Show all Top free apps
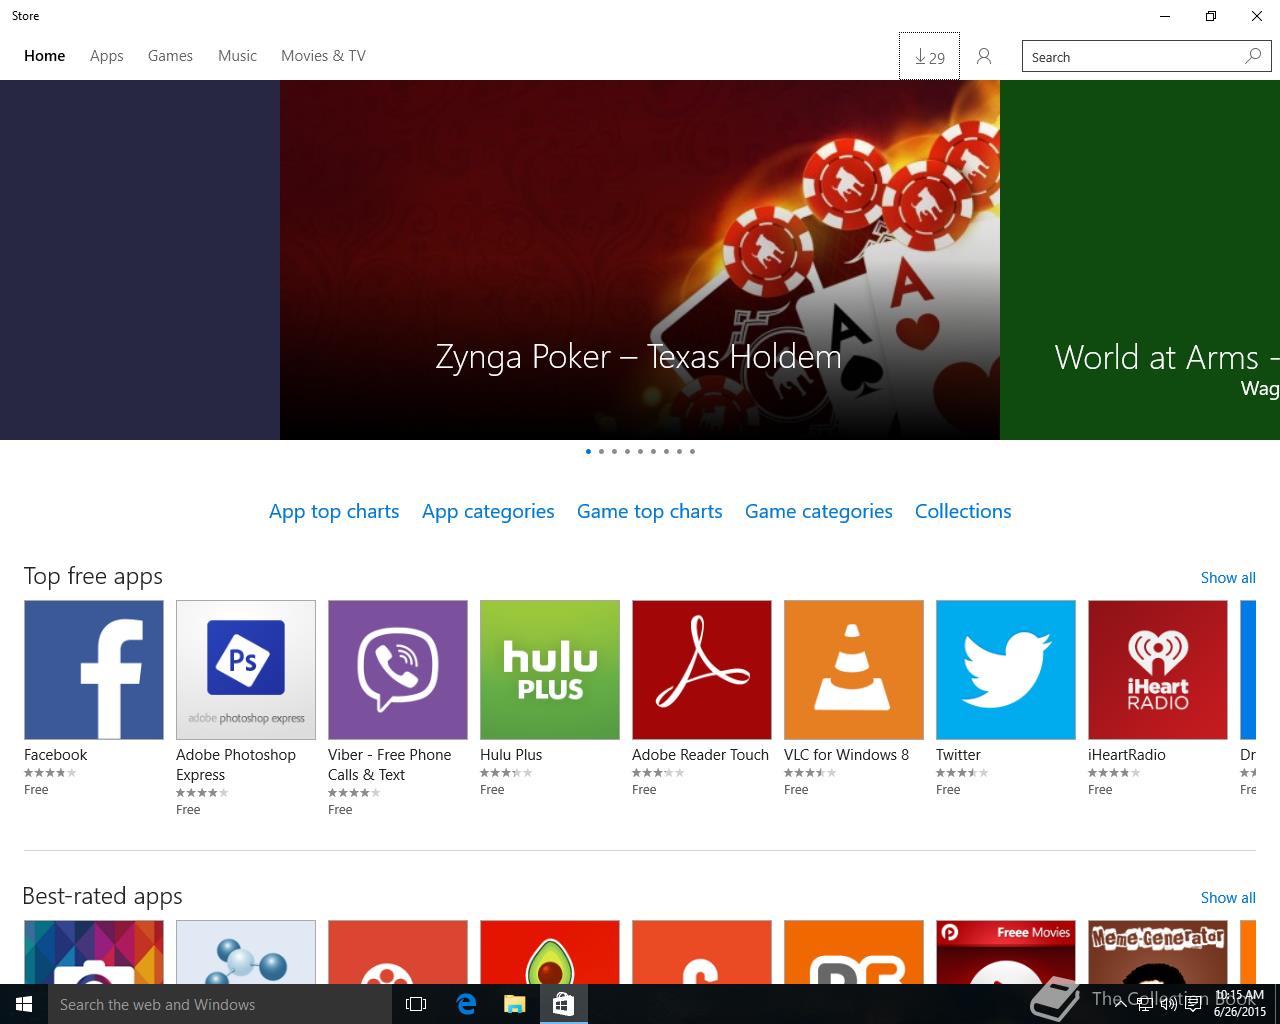1280x1024 pixels. click(x=1228, y=578)
